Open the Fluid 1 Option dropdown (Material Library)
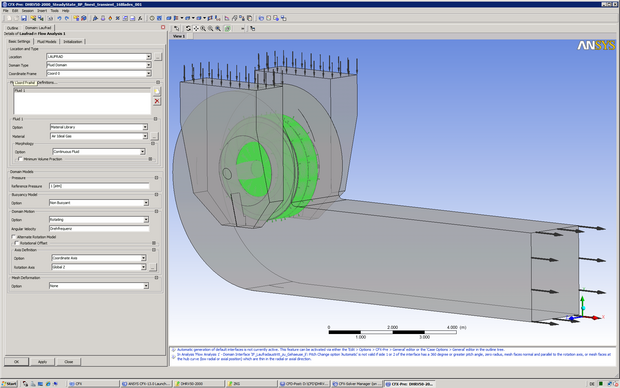620x388 pixels. tap(99, 127)
